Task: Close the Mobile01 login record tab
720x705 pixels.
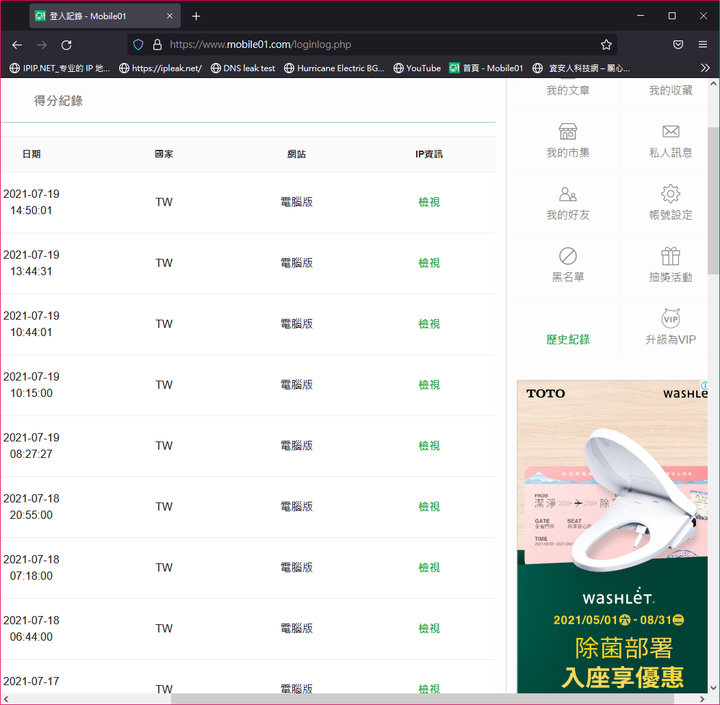Action: pyautogui.click(x=169, y=16)
